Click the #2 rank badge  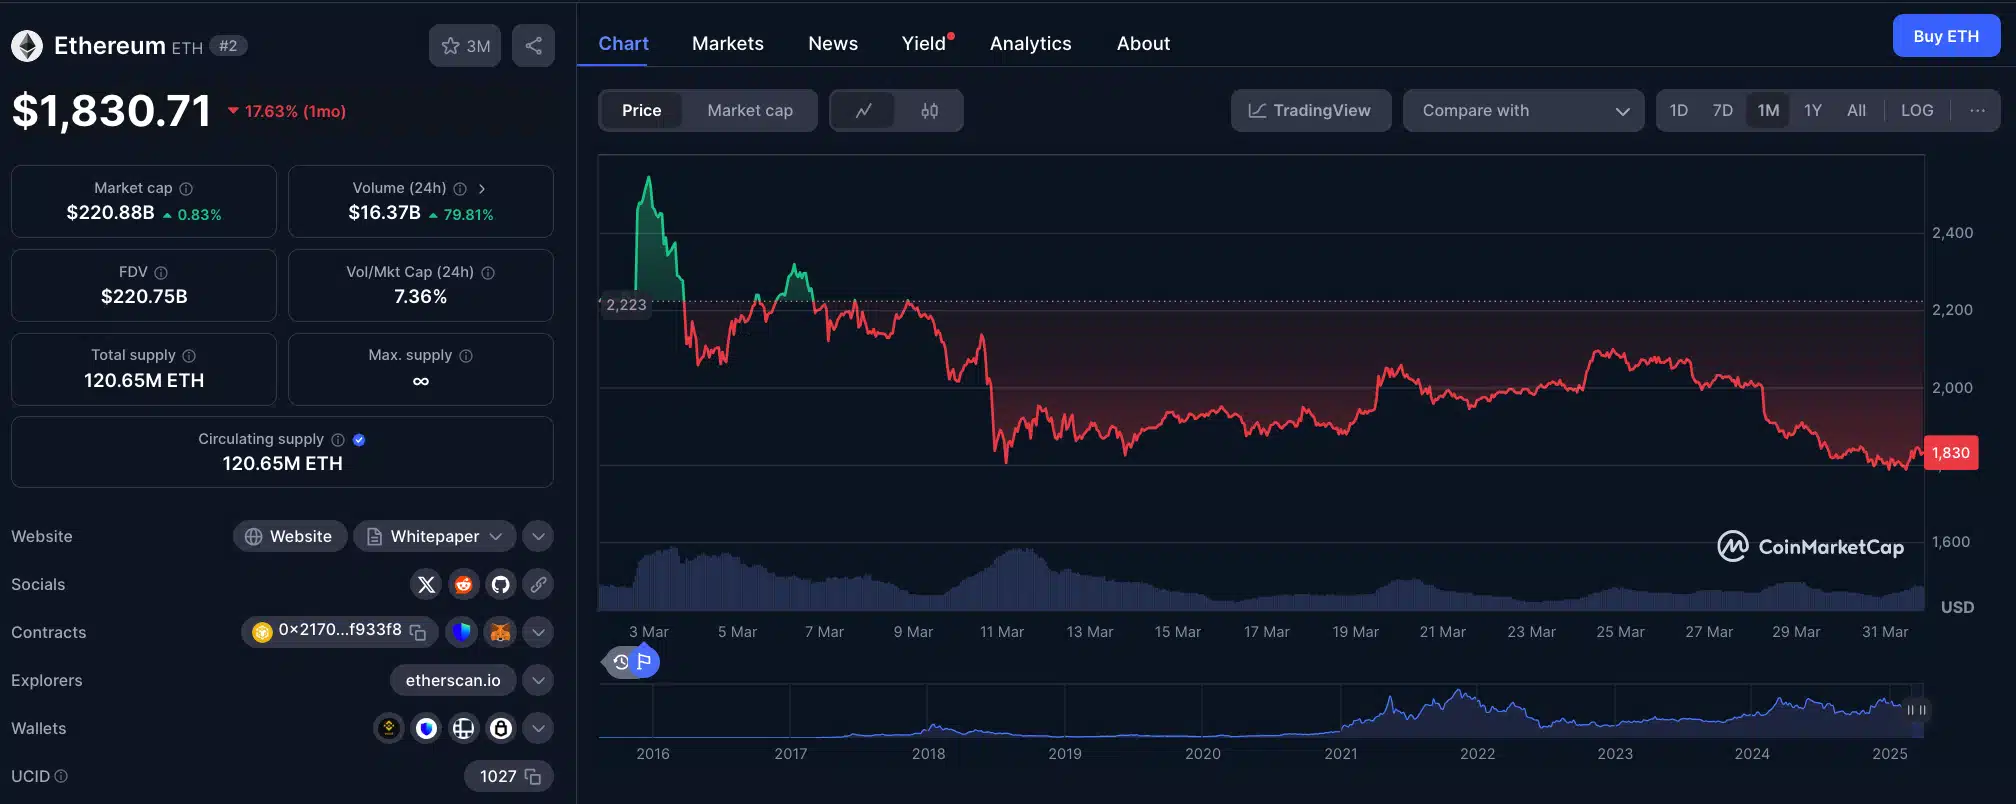click(x=228, y=46)
